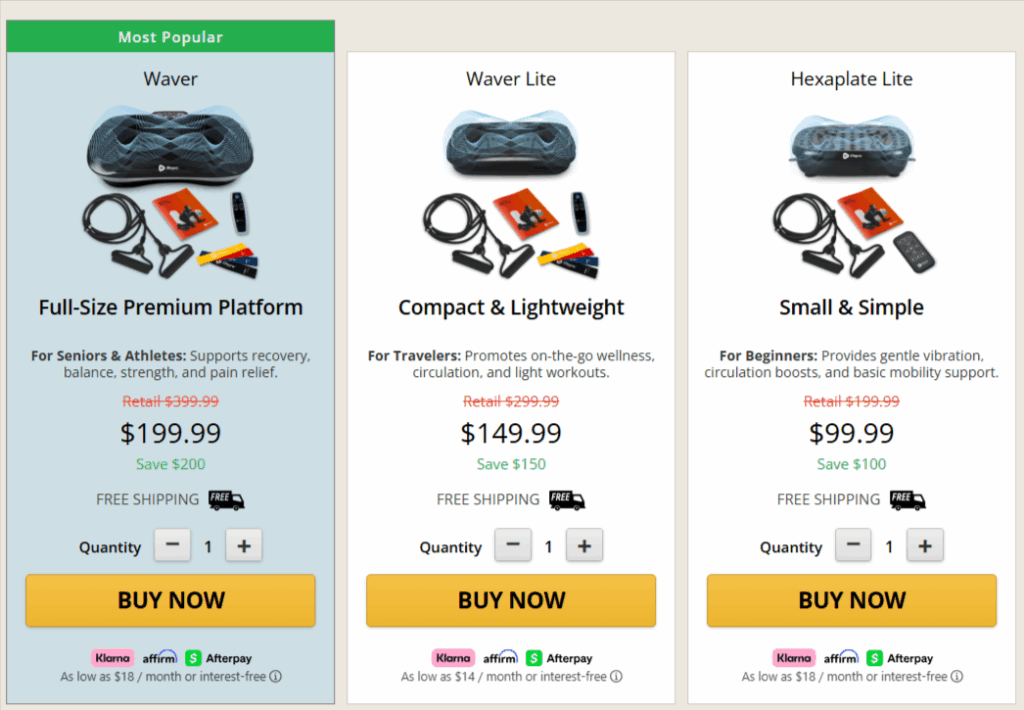
Task: Increase the Waver quantity with the plus button
Action: 243,545
